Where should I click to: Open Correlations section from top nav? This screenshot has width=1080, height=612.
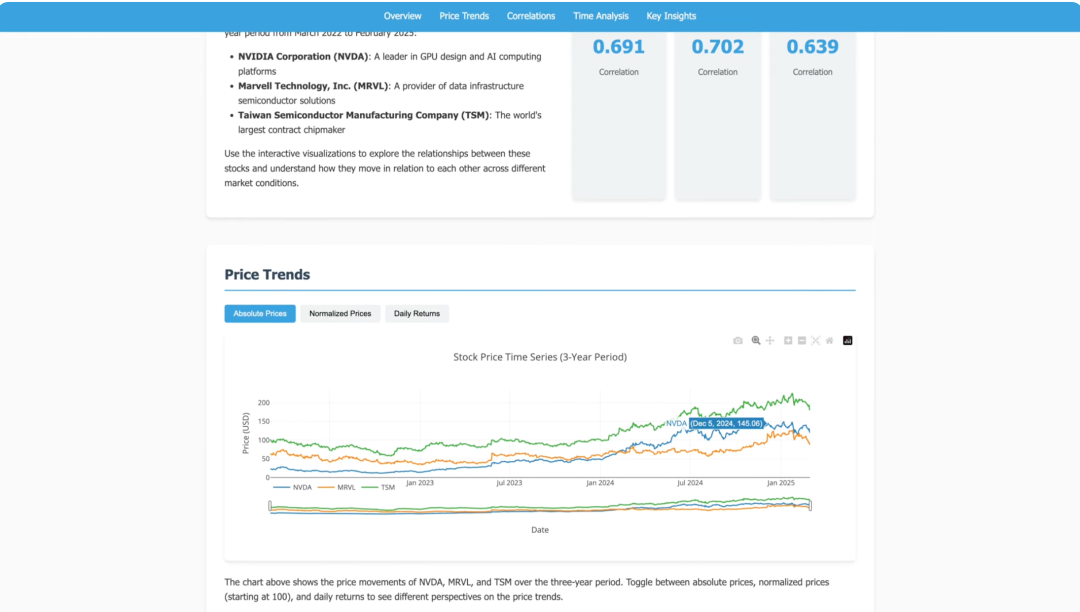pos(530,16)
